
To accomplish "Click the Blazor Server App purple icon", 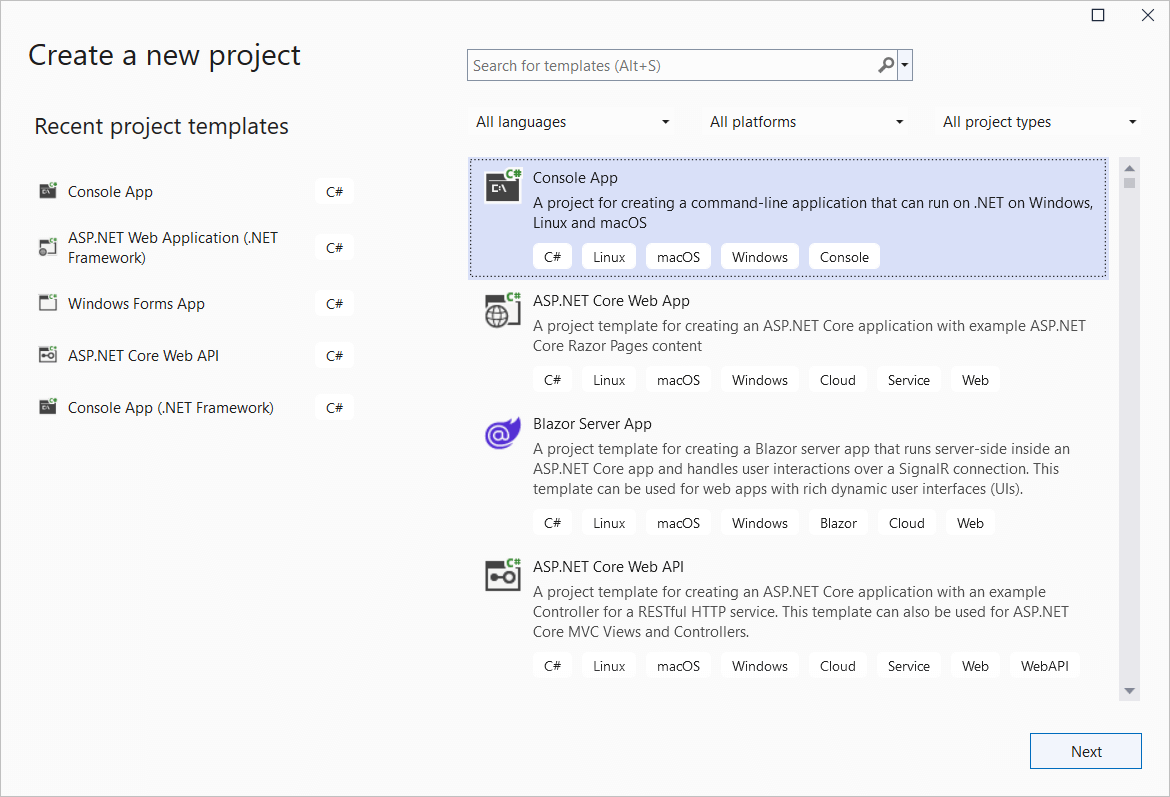I will click(500, 434).
